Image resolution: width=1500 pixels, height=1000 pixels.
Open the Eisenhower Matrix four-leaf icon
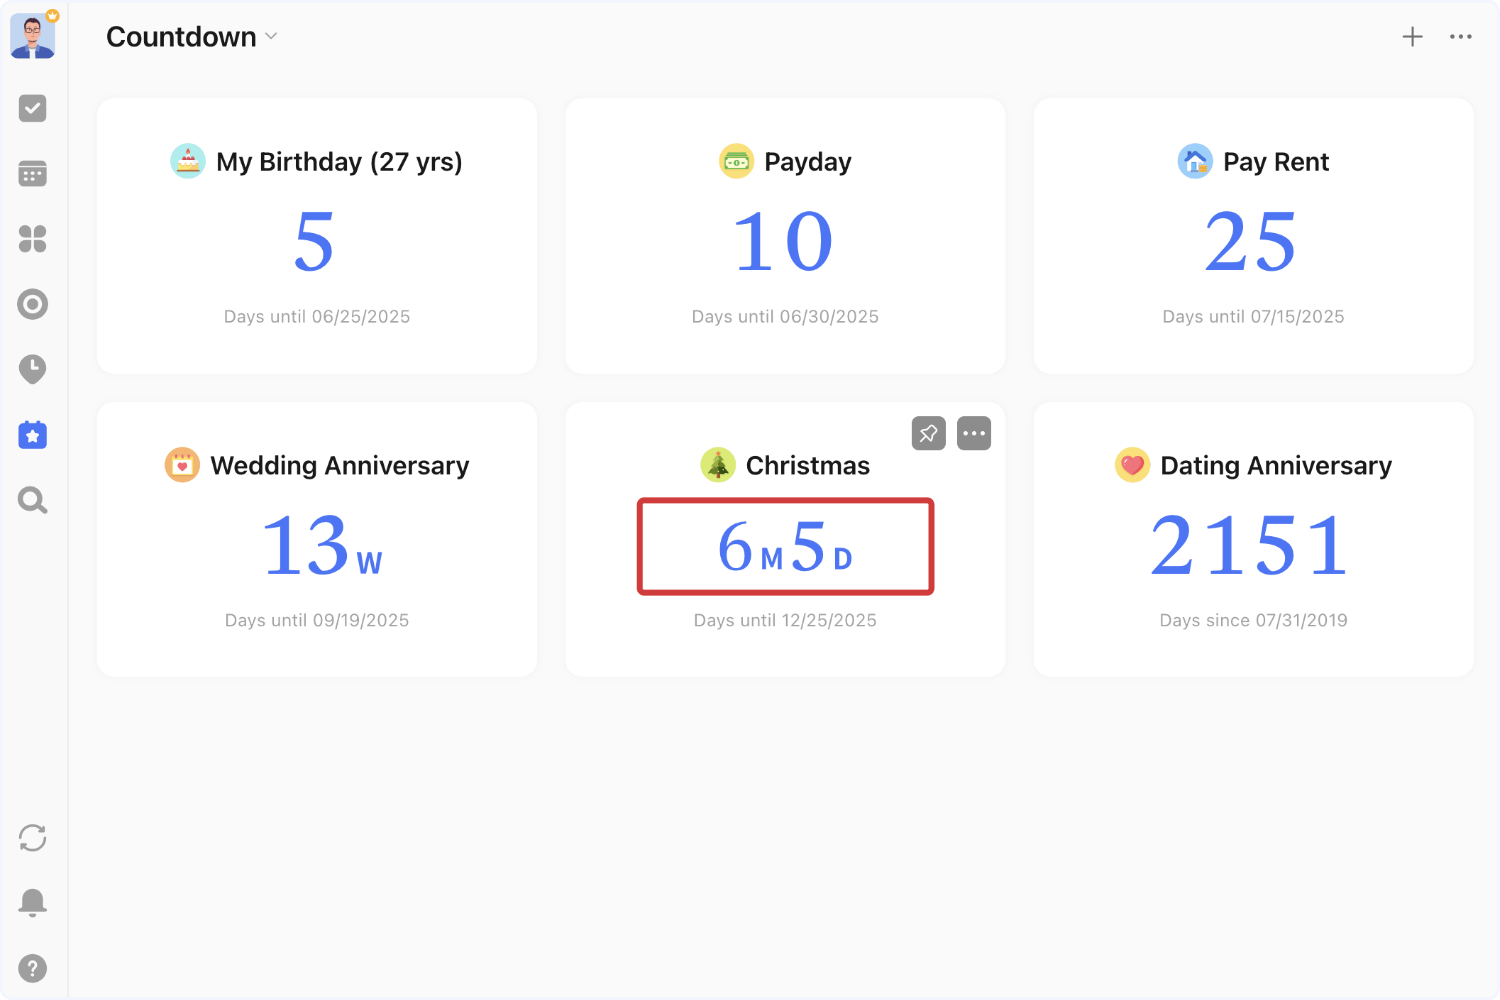point(33,239)
